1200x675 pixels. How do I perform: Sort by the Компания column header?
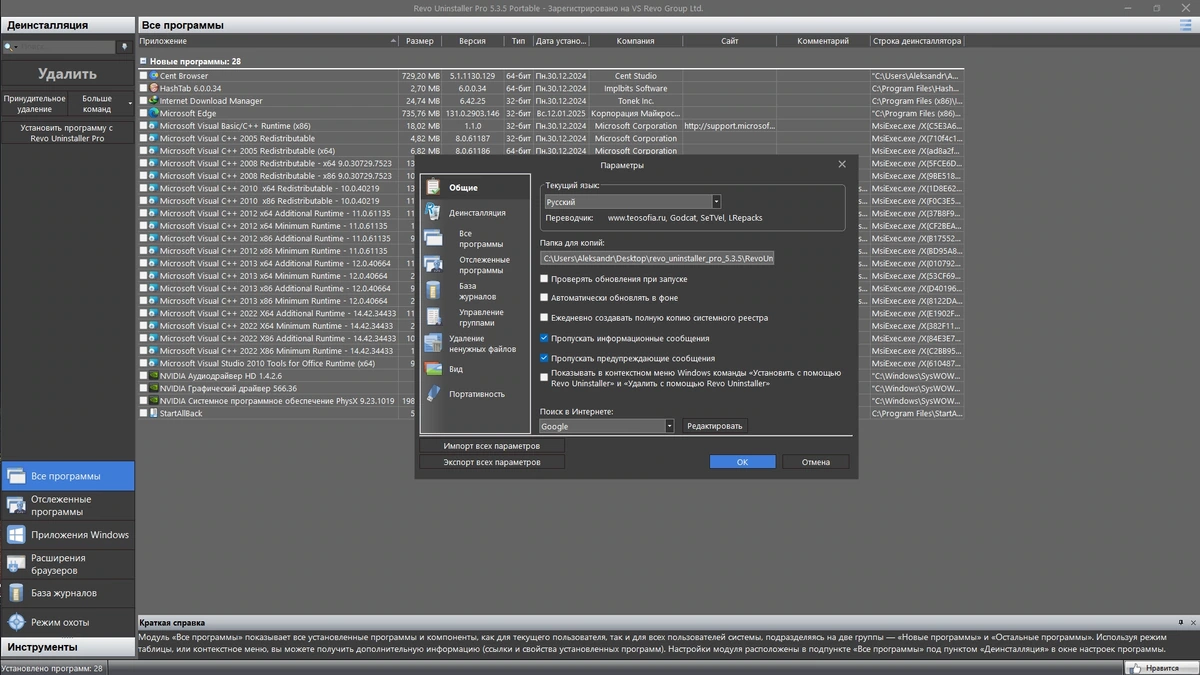(636, 41)
